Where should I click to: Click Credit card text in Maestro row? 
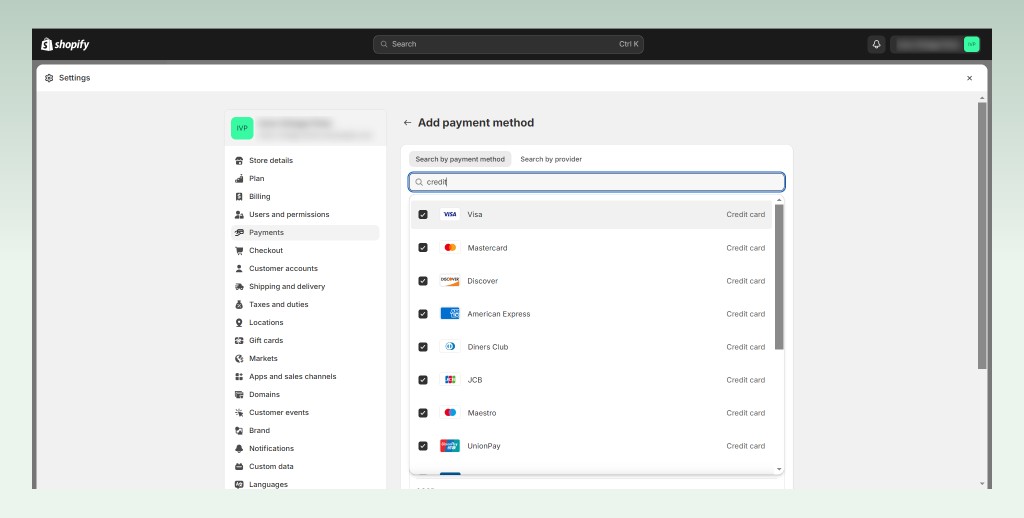pyautogui.click(x=746, y=413)
